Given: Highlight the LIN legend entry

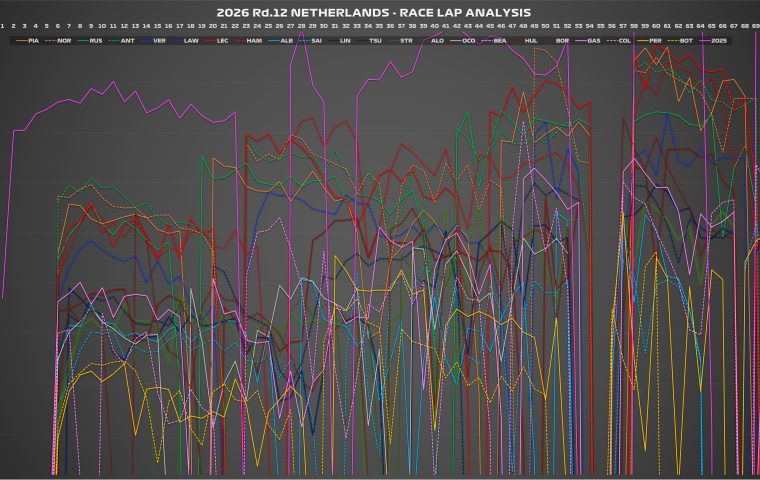Looking at the screenshot, I should [339, 41].
